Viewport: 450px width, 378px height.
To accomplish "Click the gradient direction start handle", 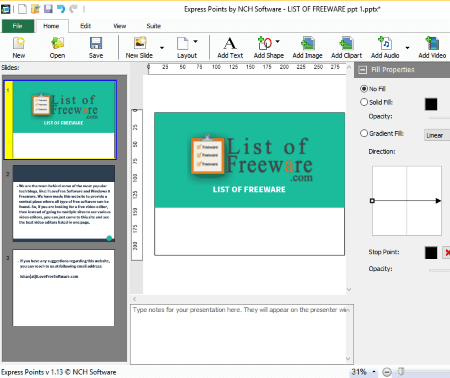I will 372,201.
